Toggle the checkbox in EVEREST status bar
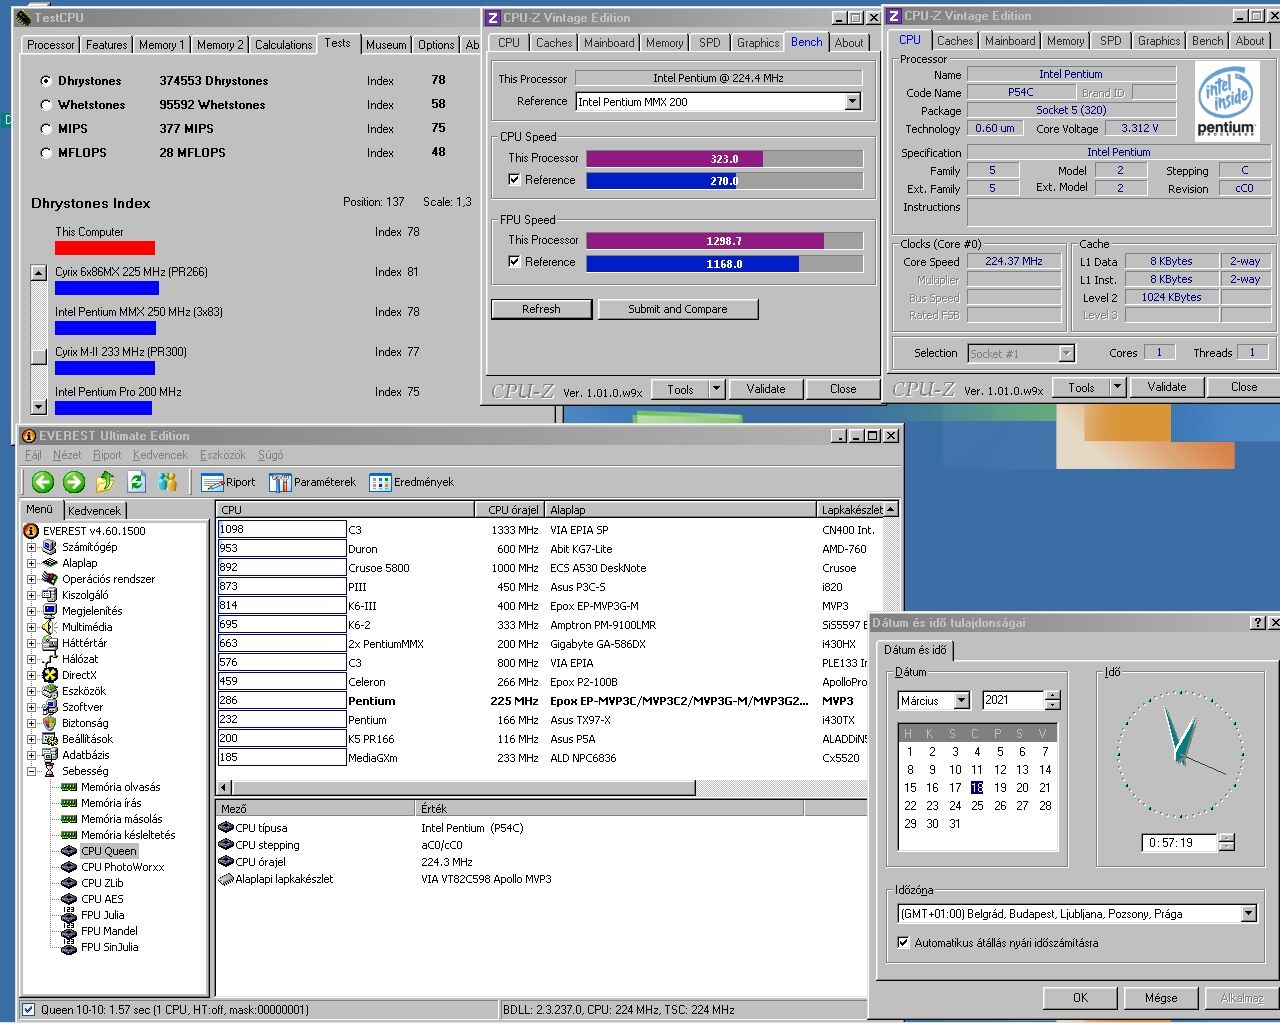The height and width of the screenshot is (1024, 1280). click(28, 1010)
